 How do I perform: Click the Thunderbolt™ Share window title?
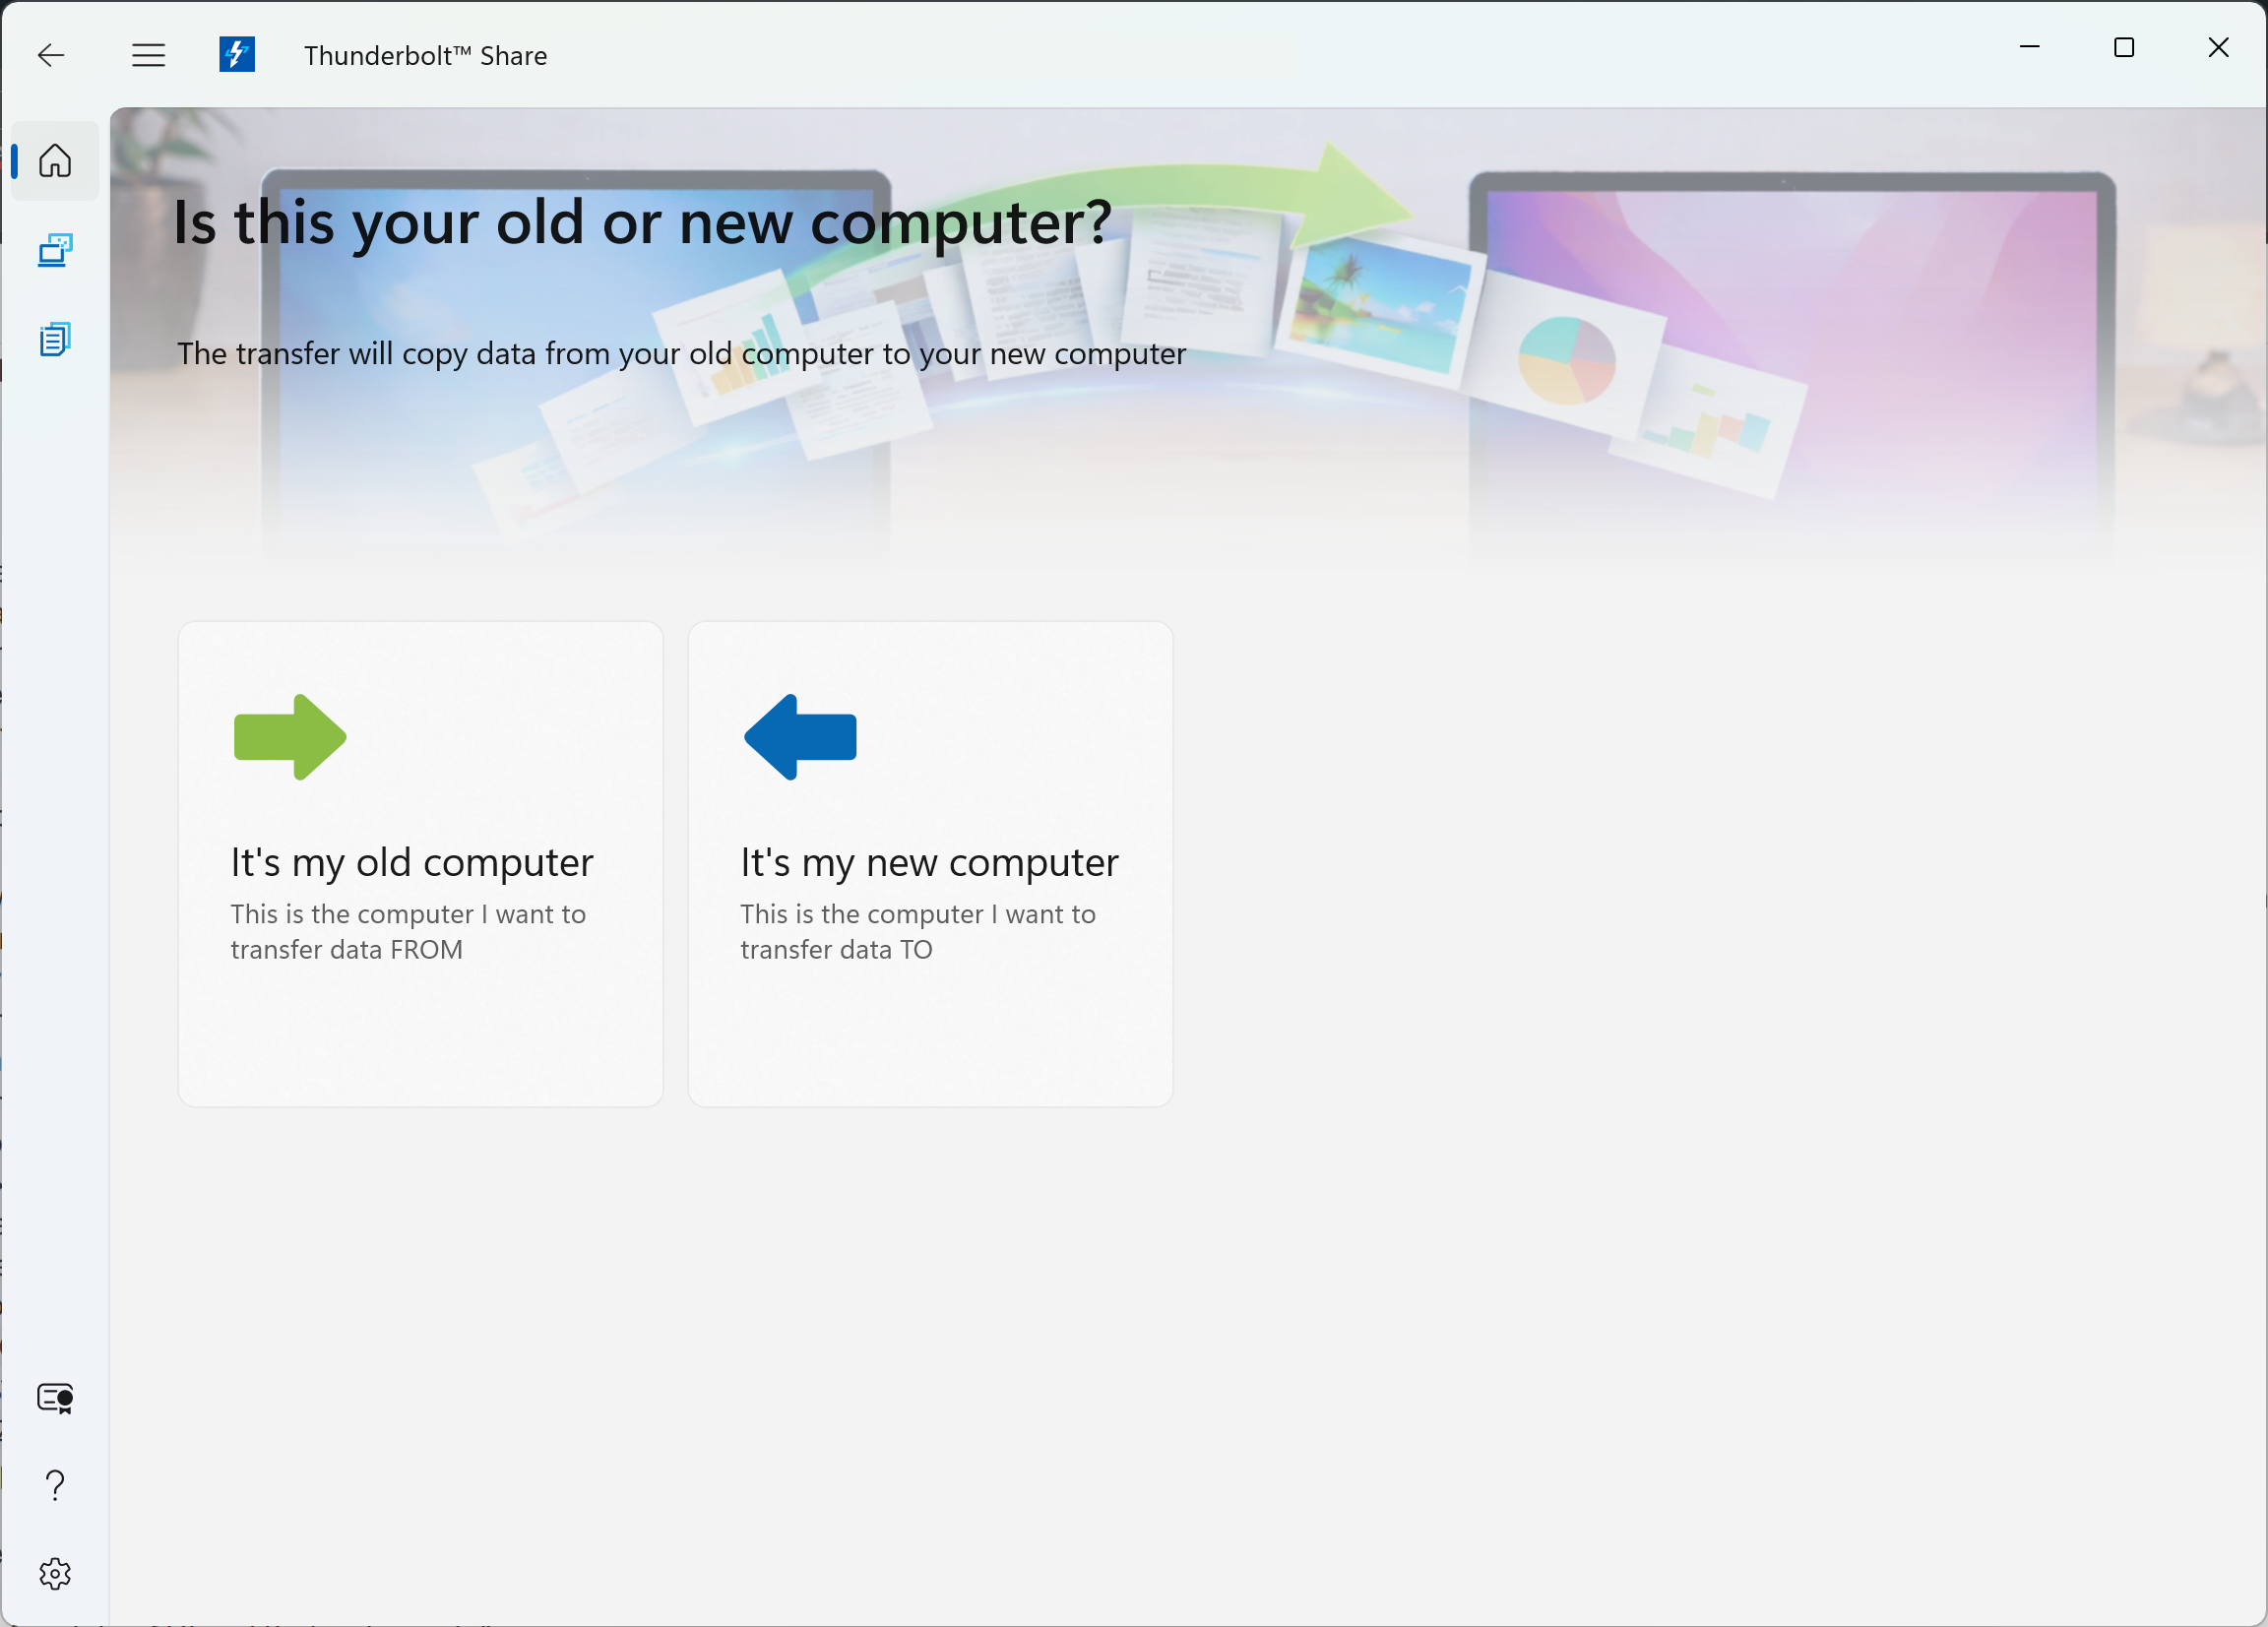tap(425, 56)
